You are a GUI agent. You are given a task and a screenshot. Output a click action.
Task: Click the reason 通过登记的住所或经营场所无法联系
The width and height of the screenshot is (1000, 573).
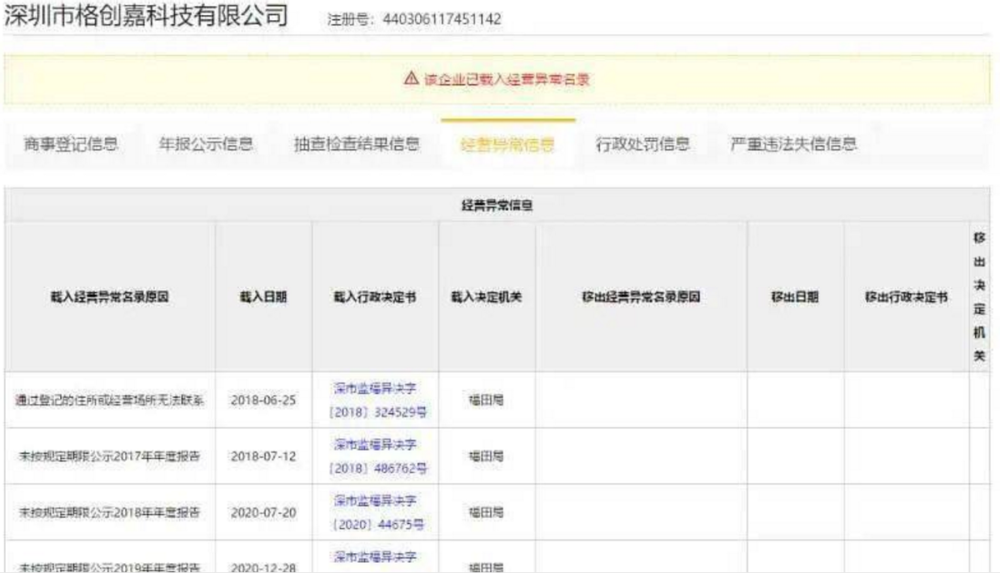coord(110,401)
